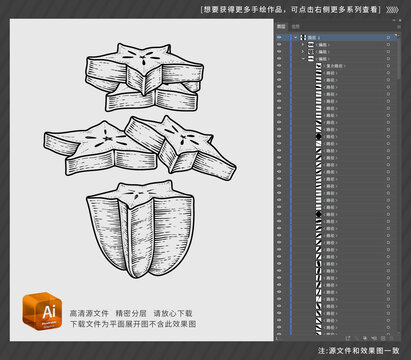Toggle eye icon of the 复合路径 sublayer
This screenshot has height=360, width=411.
(x=279, y=66)
